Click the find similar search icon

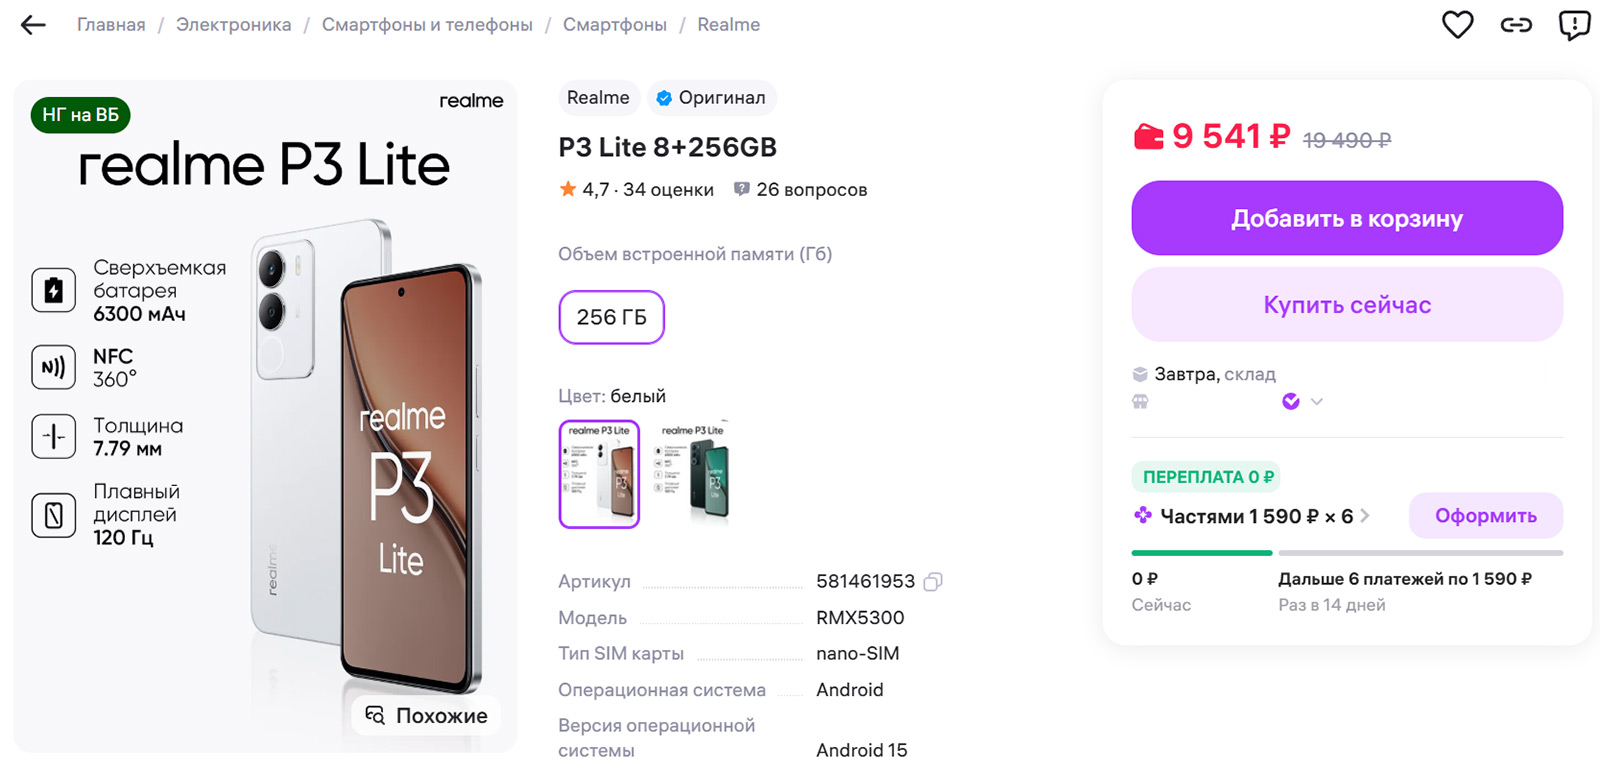375,715
